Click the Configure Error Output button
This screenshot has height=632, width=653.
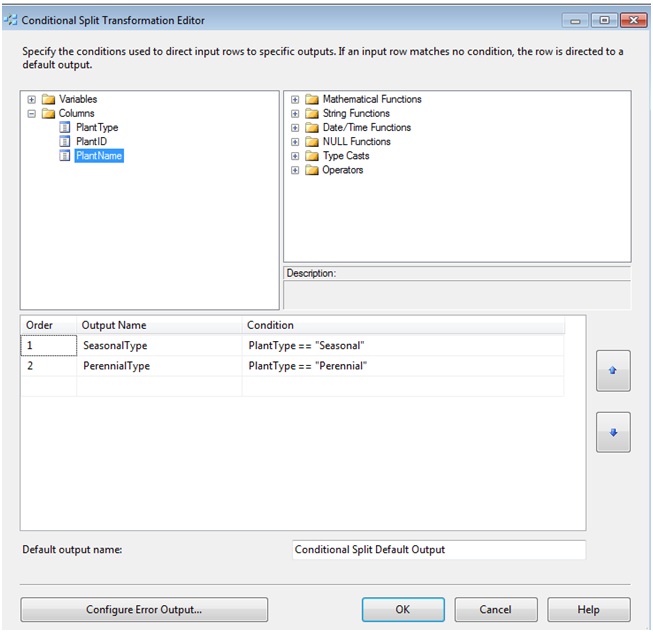click(144, 609)
